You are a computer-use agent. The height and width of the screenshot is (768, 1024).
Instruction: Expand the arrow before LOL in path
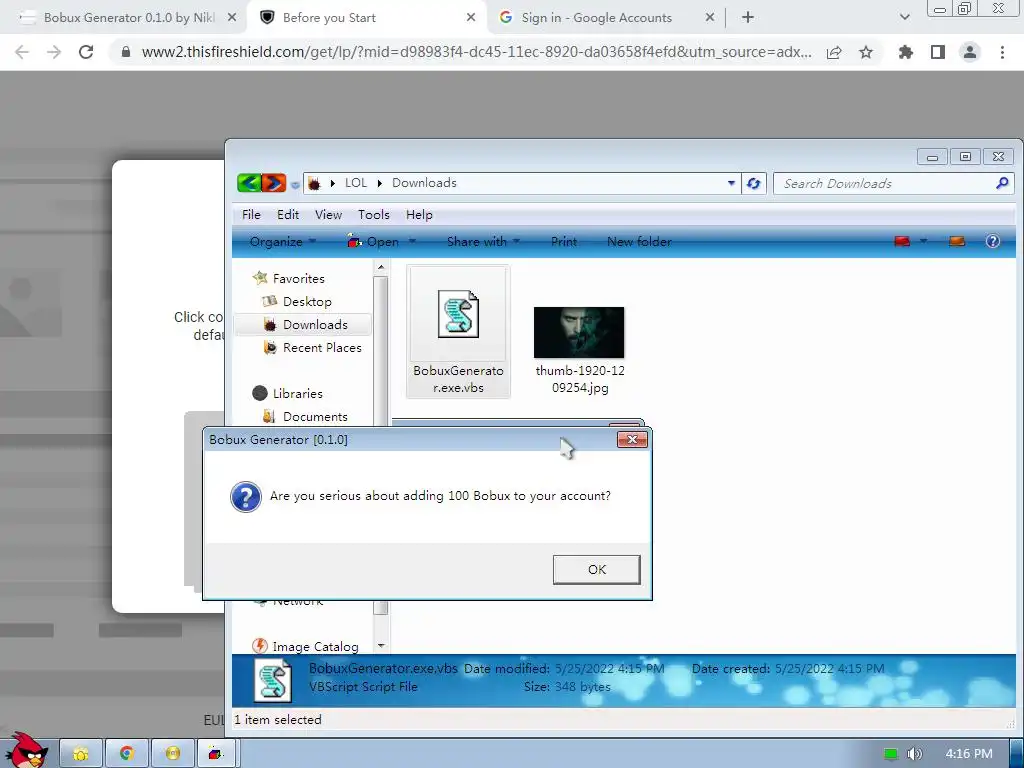(332, 184)
